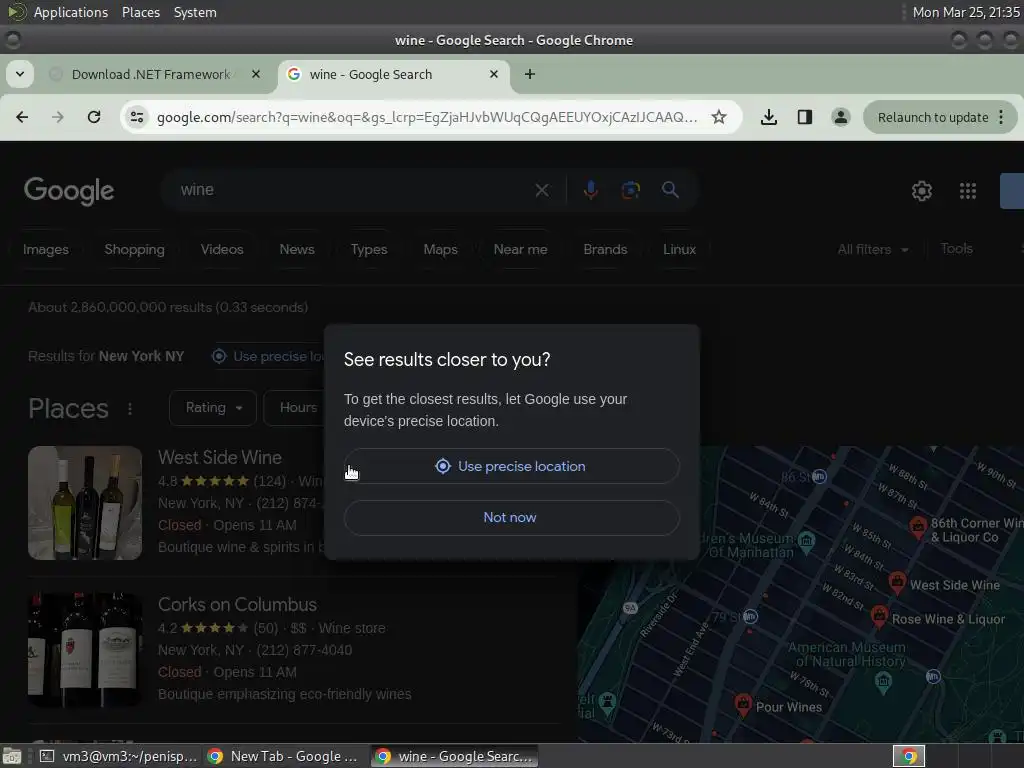The height and width of the screenshot is (768, 1024).
Task: Click the wine search input field
Action: pos(353,190)
